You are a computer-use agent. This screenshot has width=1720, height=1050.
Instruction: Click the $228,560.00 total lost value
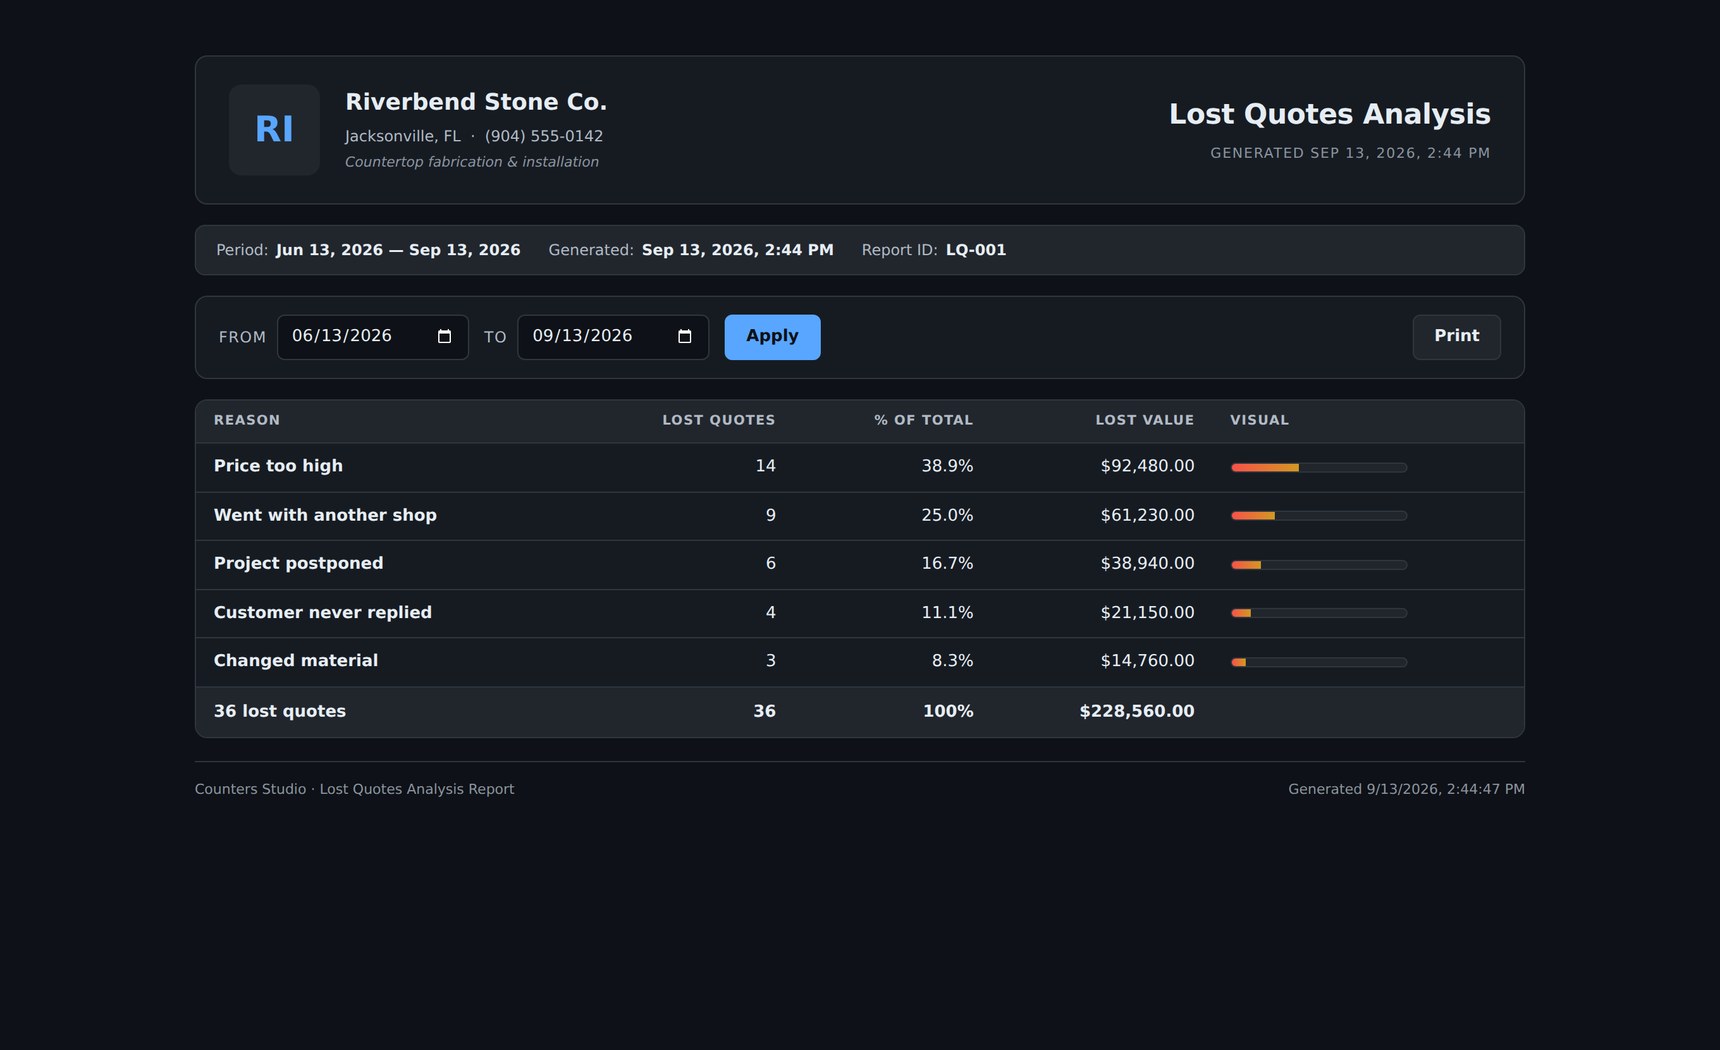(x=1137, y=711)
